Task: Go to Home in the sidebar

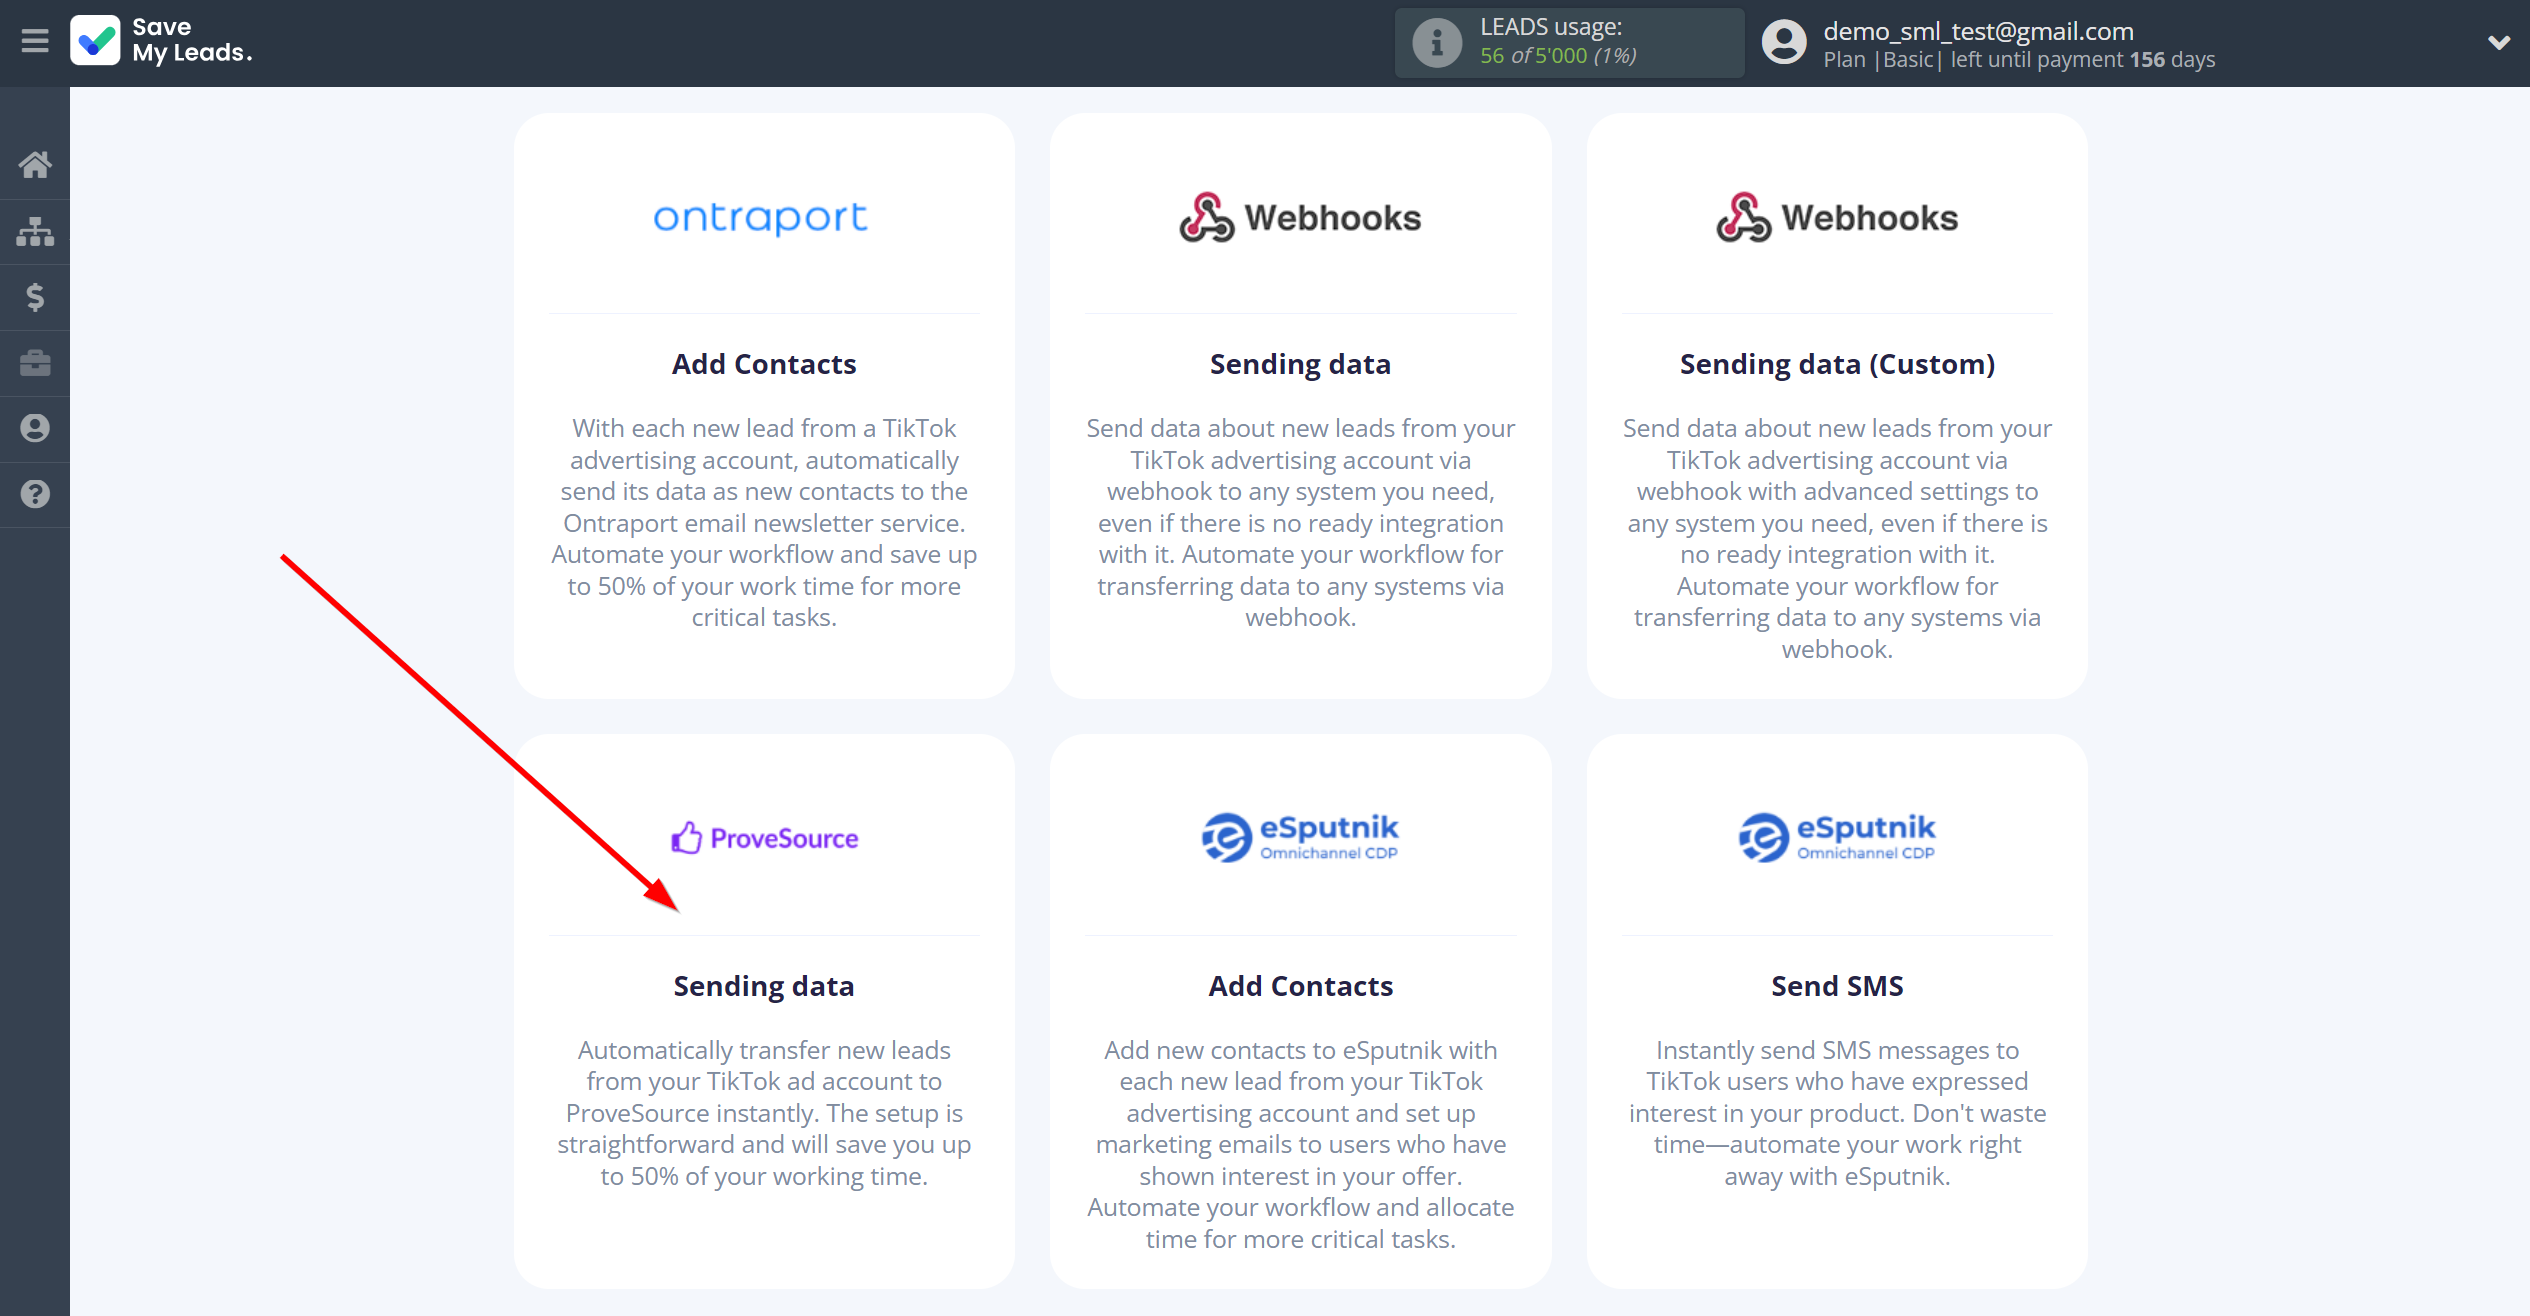Action: pyautogui.click(x=35, y=165)
